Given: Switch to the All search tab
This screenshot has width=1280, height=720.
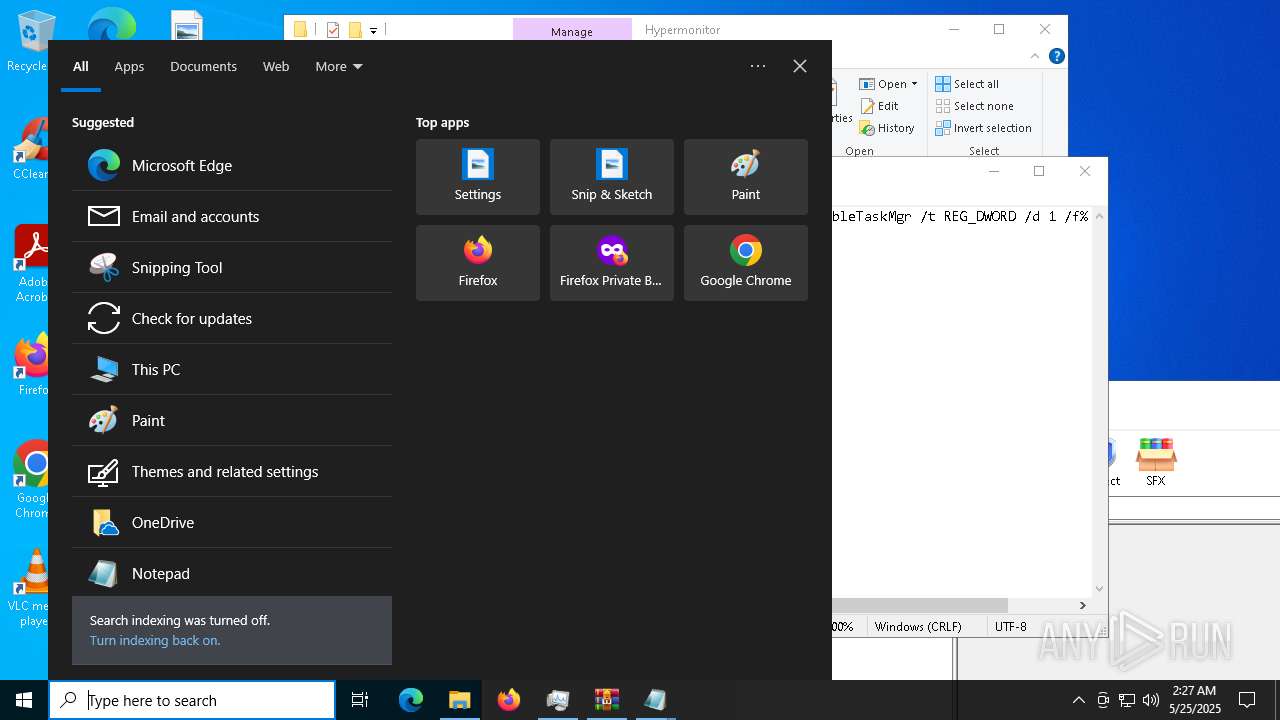Looking at the screenshot, I should [x=81, y=66].
